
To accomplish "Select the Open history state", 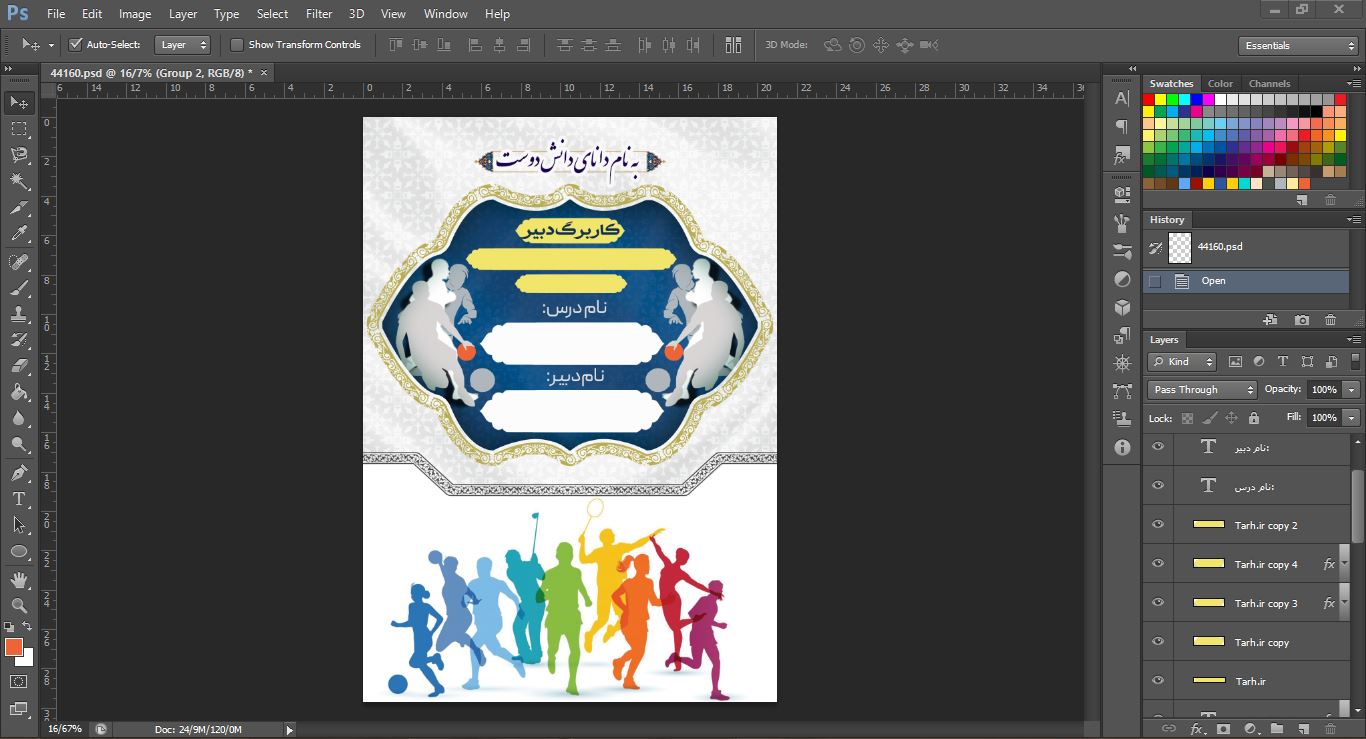I will point(1246,281).
